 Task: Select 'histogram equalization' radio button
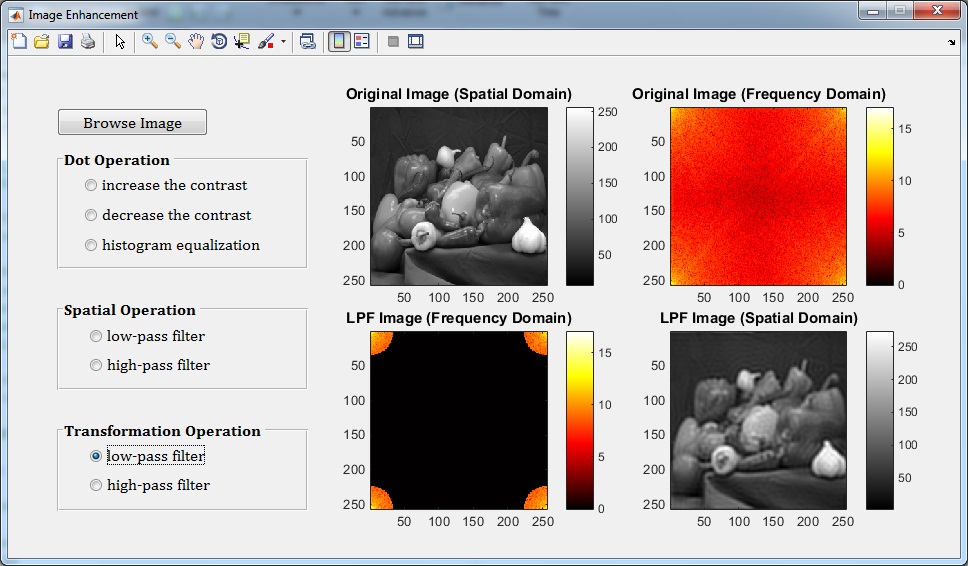coord(92,245)
